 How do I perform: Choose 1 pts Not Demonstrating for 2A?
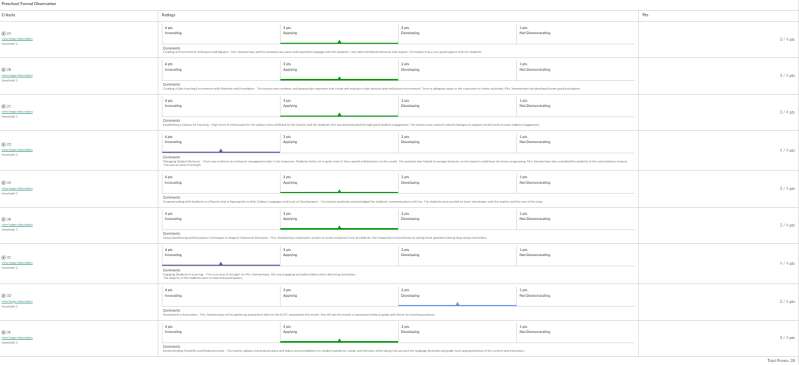576,34
